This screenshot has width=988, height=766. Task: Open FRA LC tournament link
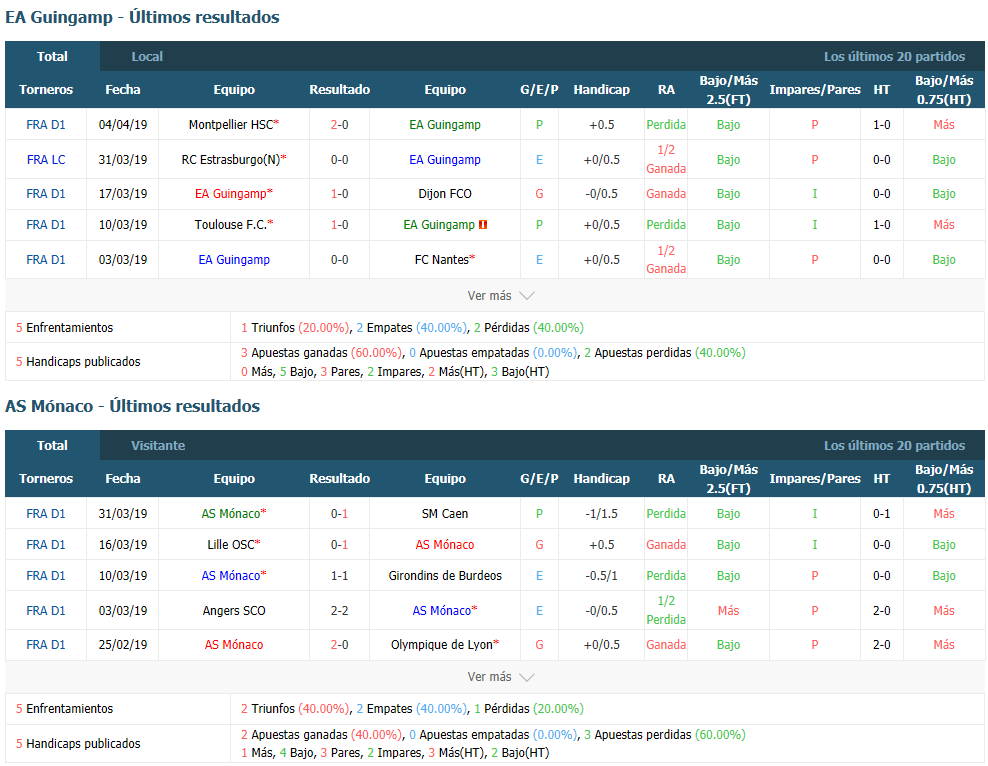pyautogui.click(x=45, y=159)
